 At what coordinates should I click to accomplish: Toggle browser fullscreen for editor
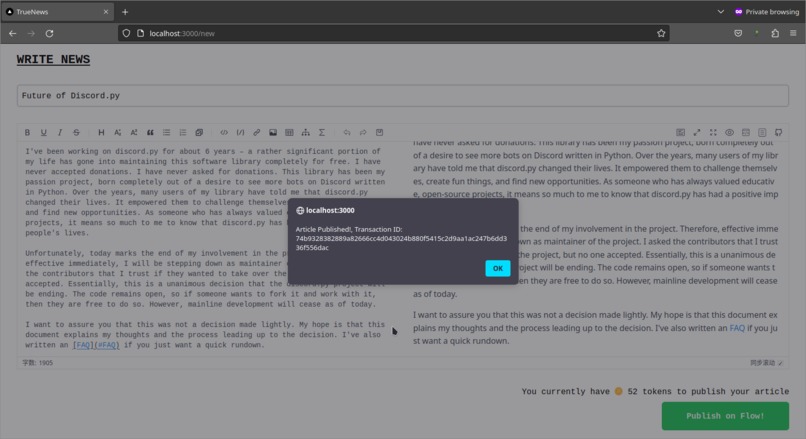point(713,133)
